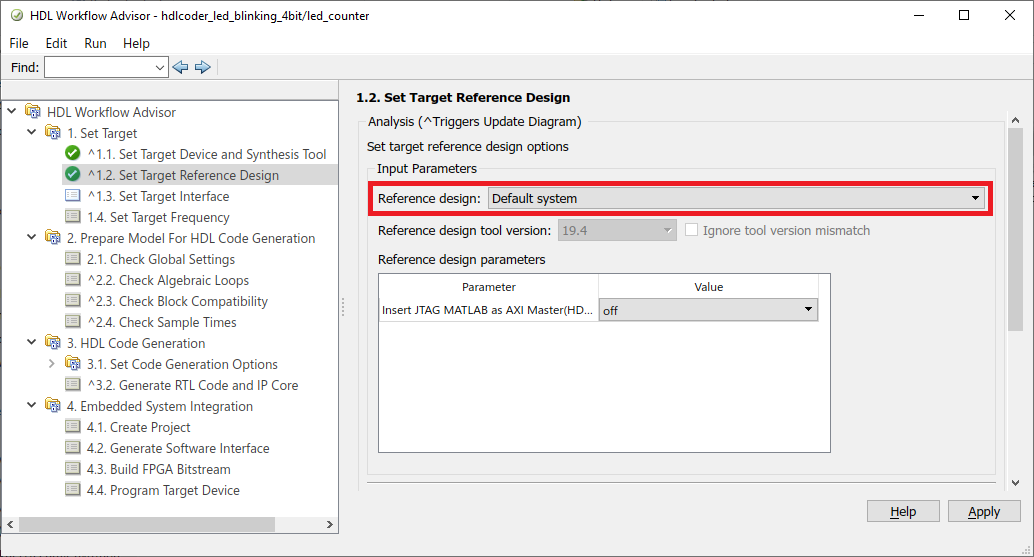Click green check icon of task 1.1
The height and width of the screenshot is (557, 1034).
point(73,154)
